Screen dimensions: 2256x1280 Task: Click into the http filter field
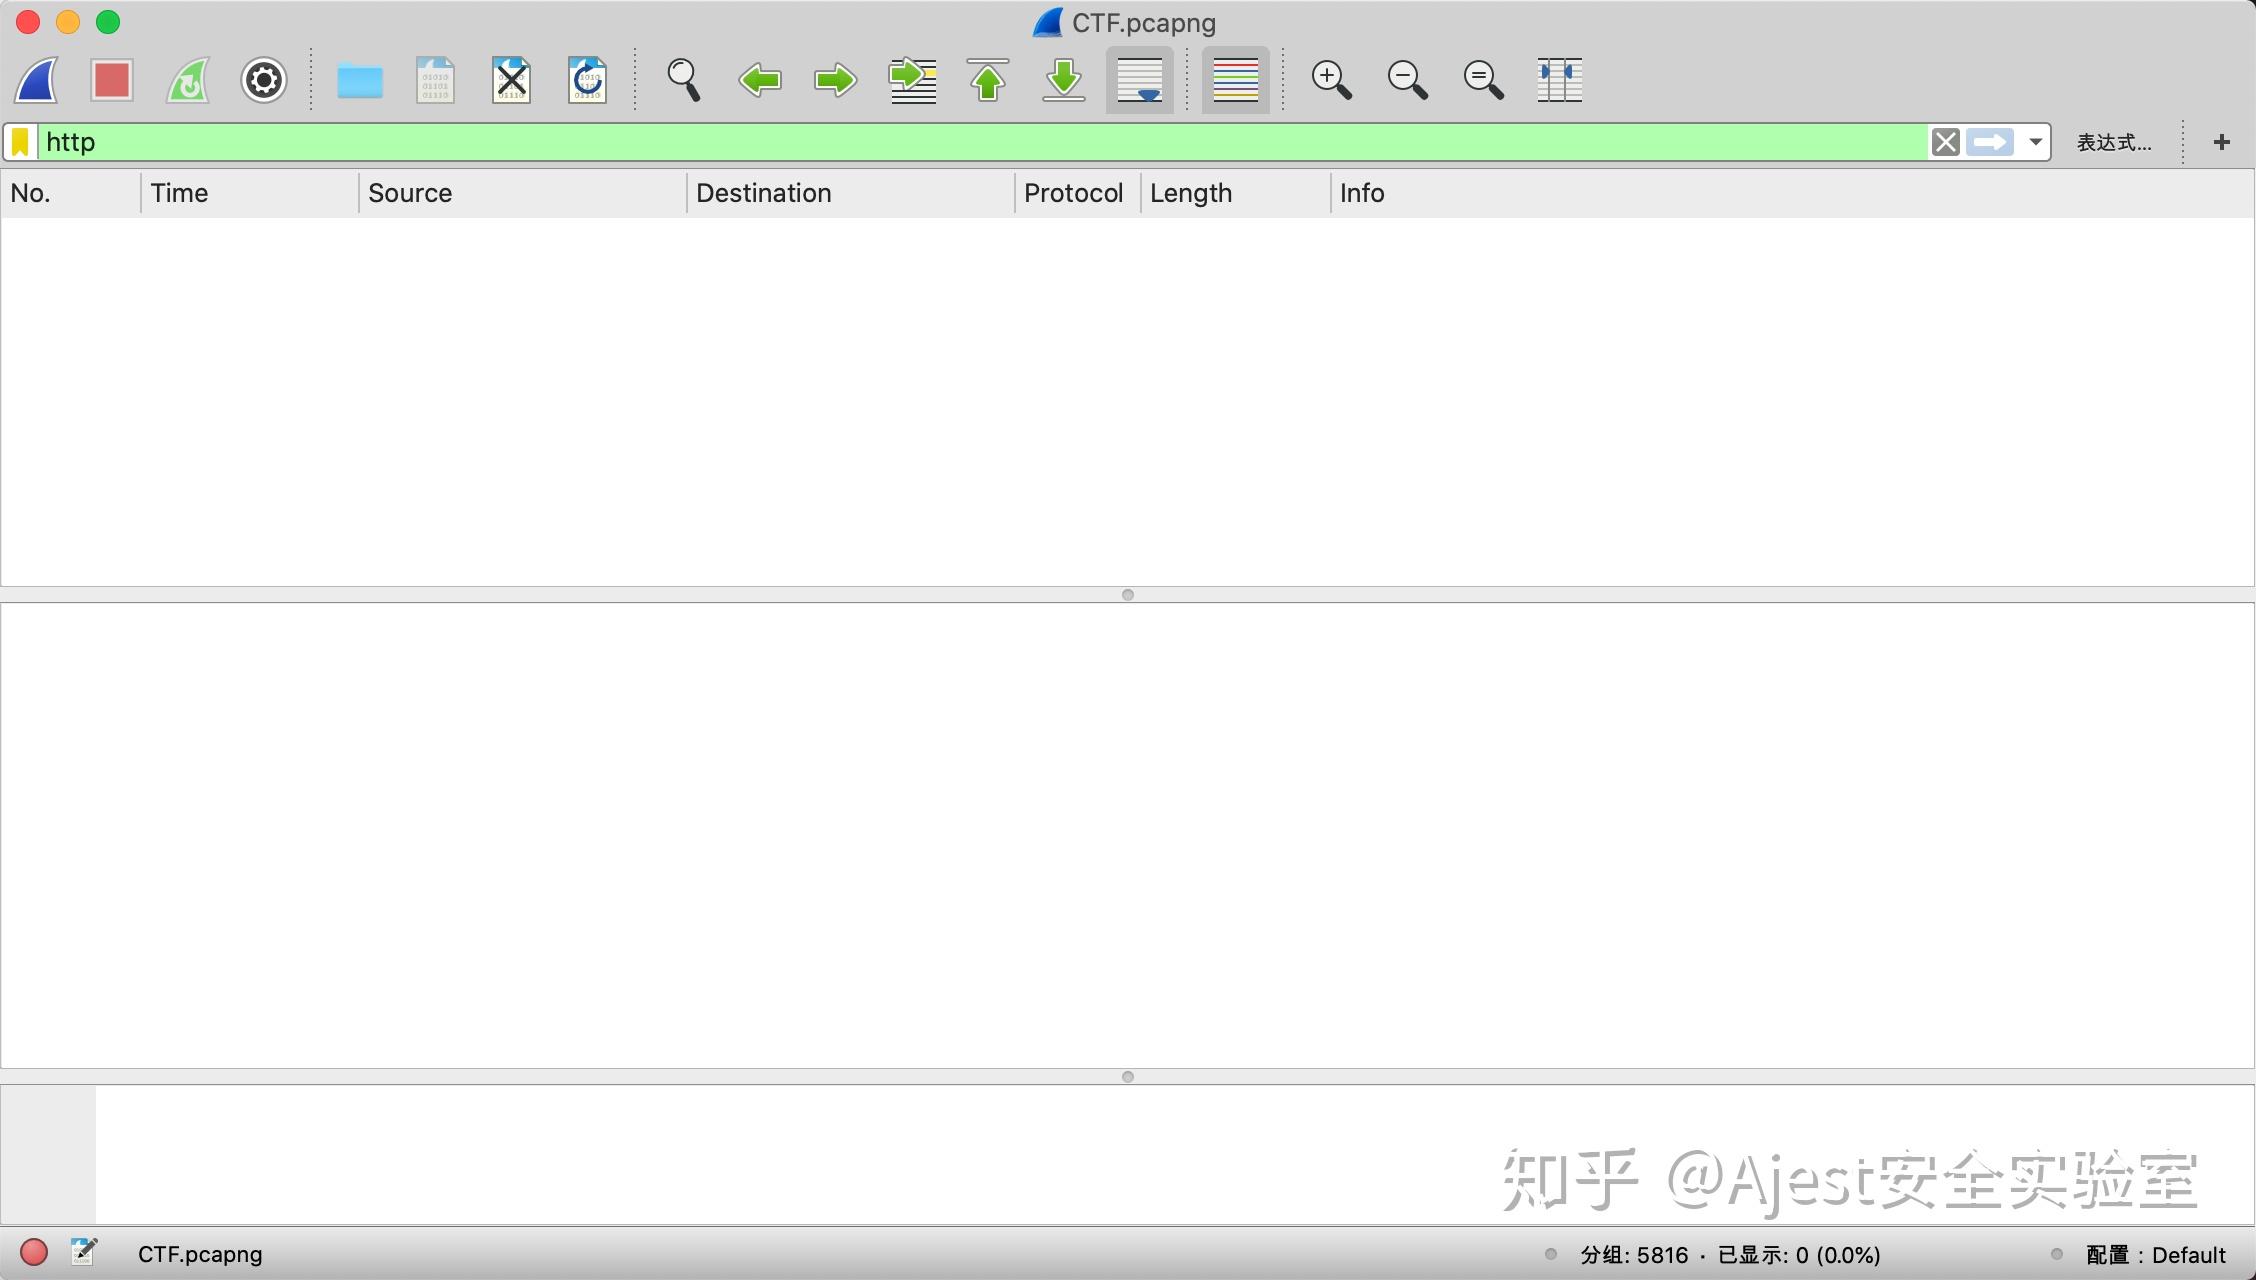point(983,142)
